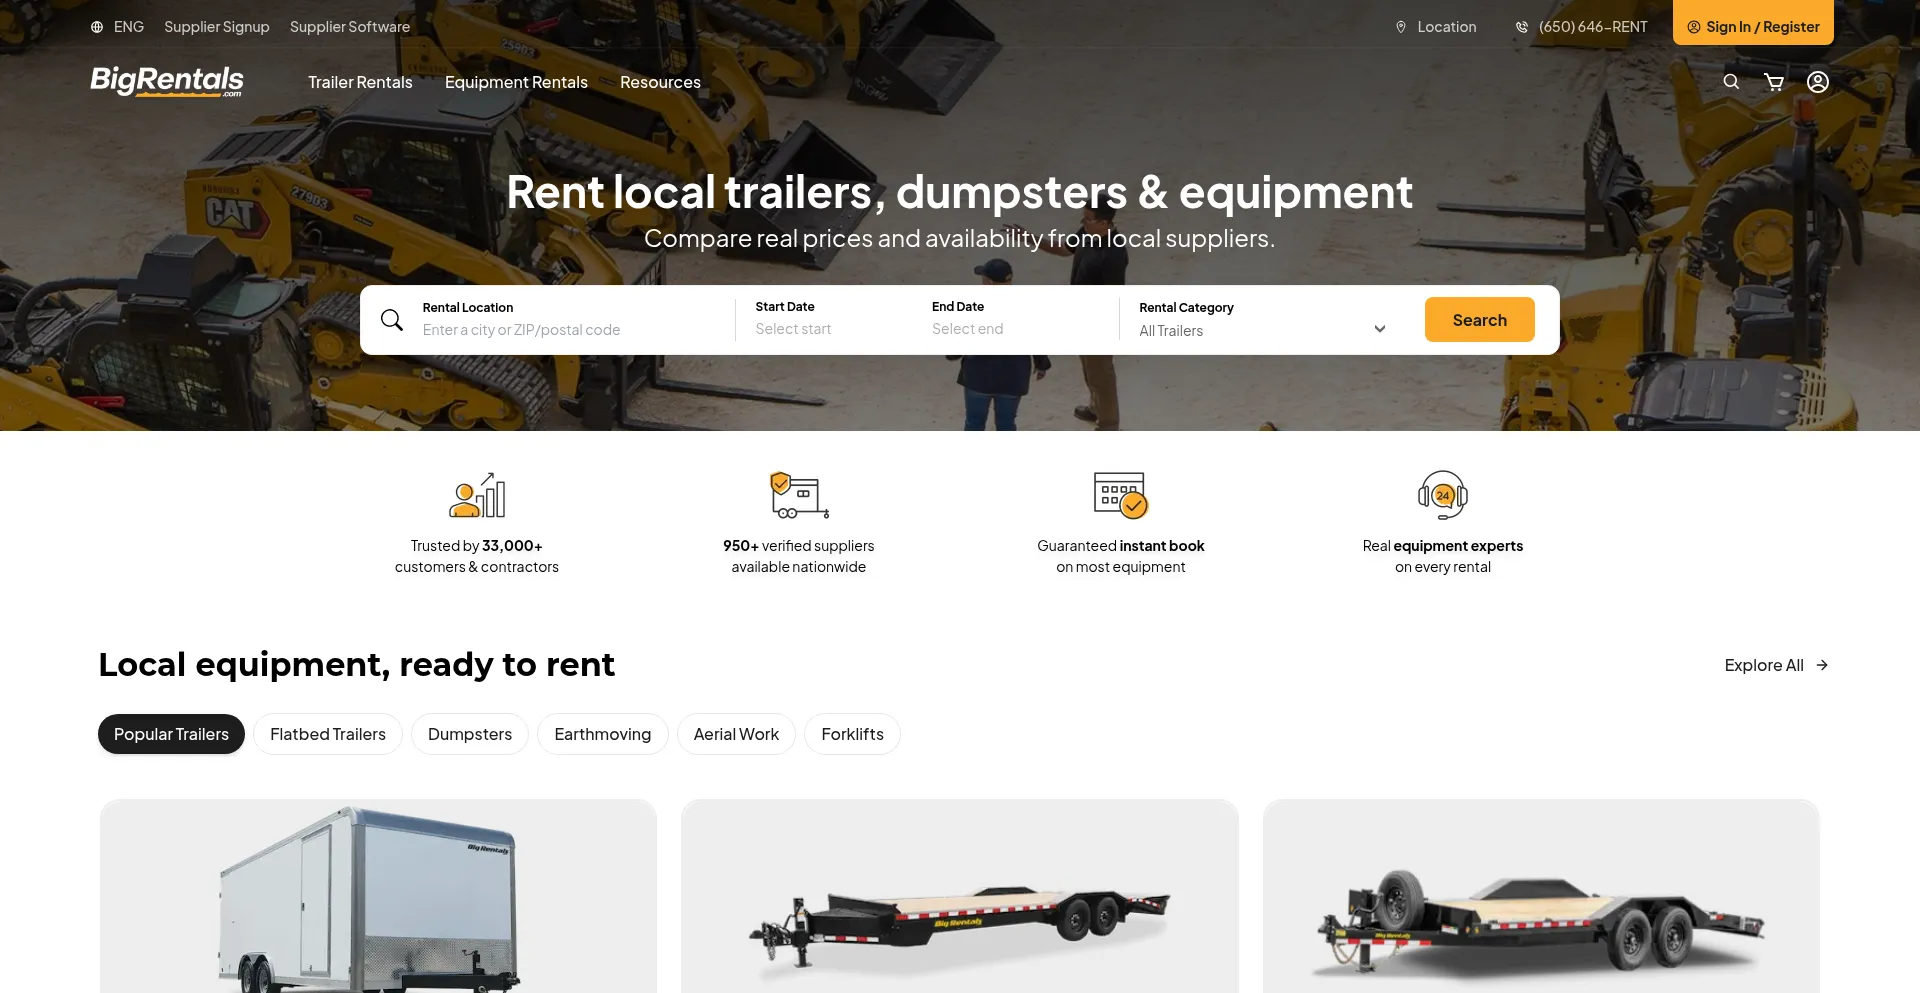Click the header search magnifier icon
This screenshot has width=1920, height=993.
point(1731,82)
